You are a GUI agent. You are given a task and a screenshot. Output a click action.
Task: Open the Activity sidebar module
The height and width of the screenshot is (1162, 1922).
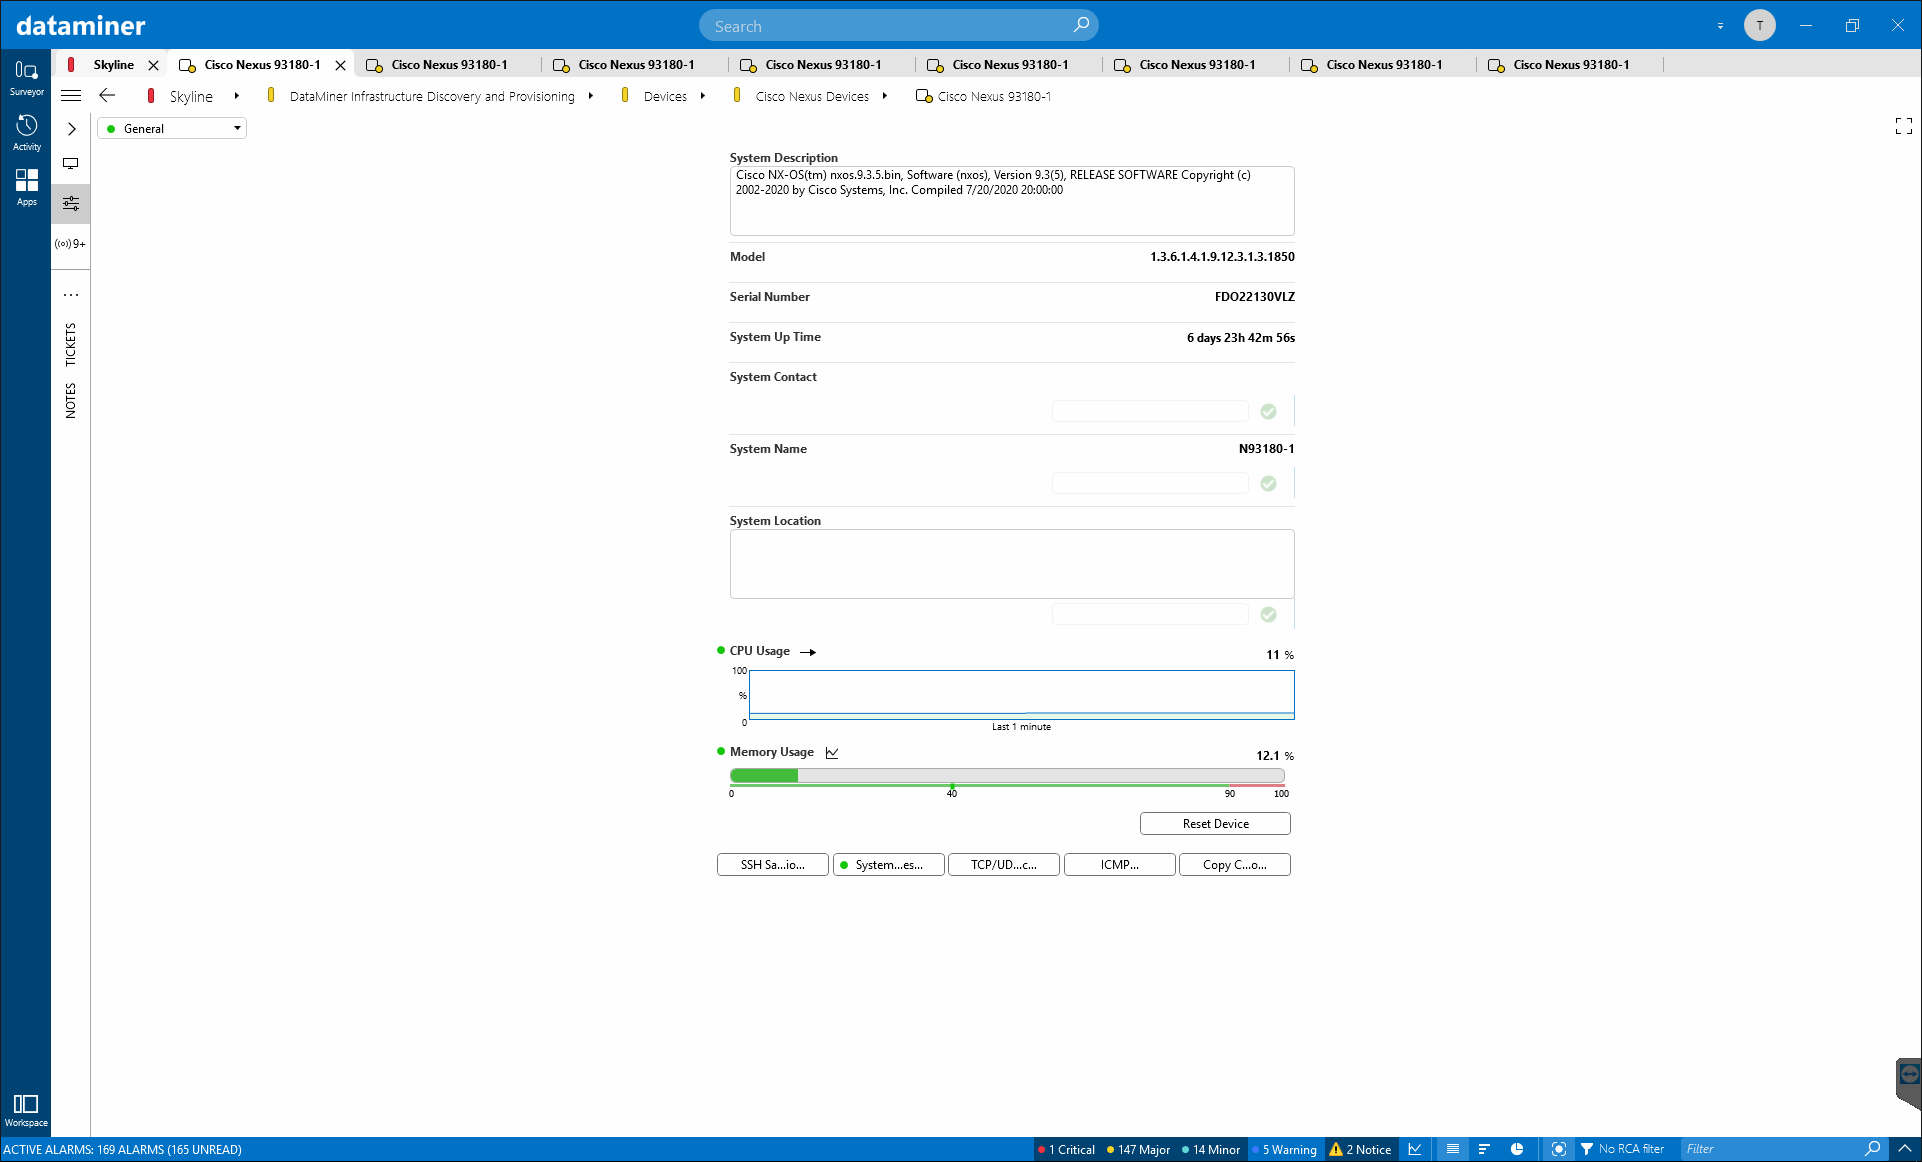pyautogui.click(x=26, y=133)
